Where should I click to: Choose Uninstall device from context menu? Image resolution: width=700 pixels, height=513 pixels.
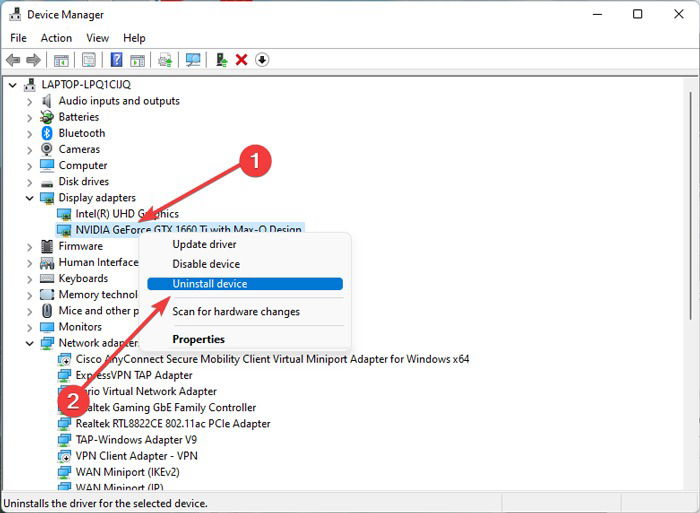tap(245, 284)
